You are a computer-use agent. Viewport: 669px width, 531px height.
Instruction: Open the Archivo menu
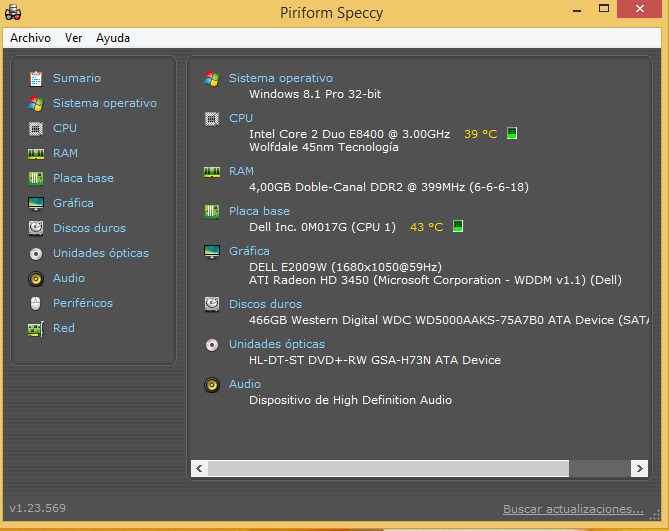coord(30,38)
